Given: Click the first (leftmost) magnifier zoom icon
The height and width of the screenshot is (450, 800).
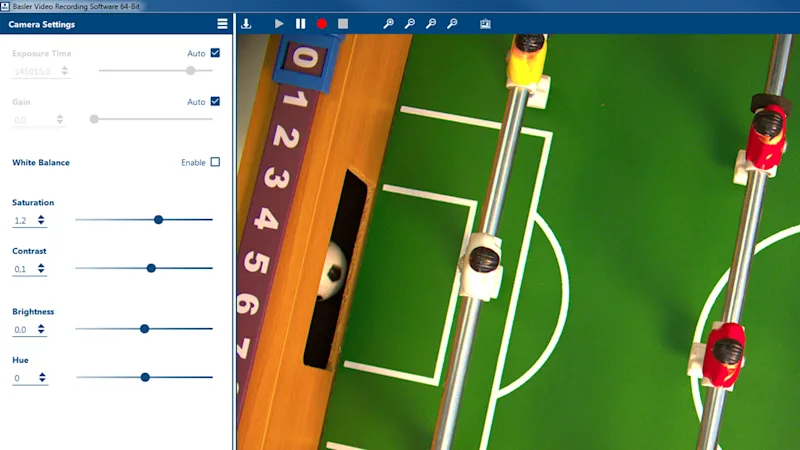Looking at the screenshot, I should click(388, 23).
